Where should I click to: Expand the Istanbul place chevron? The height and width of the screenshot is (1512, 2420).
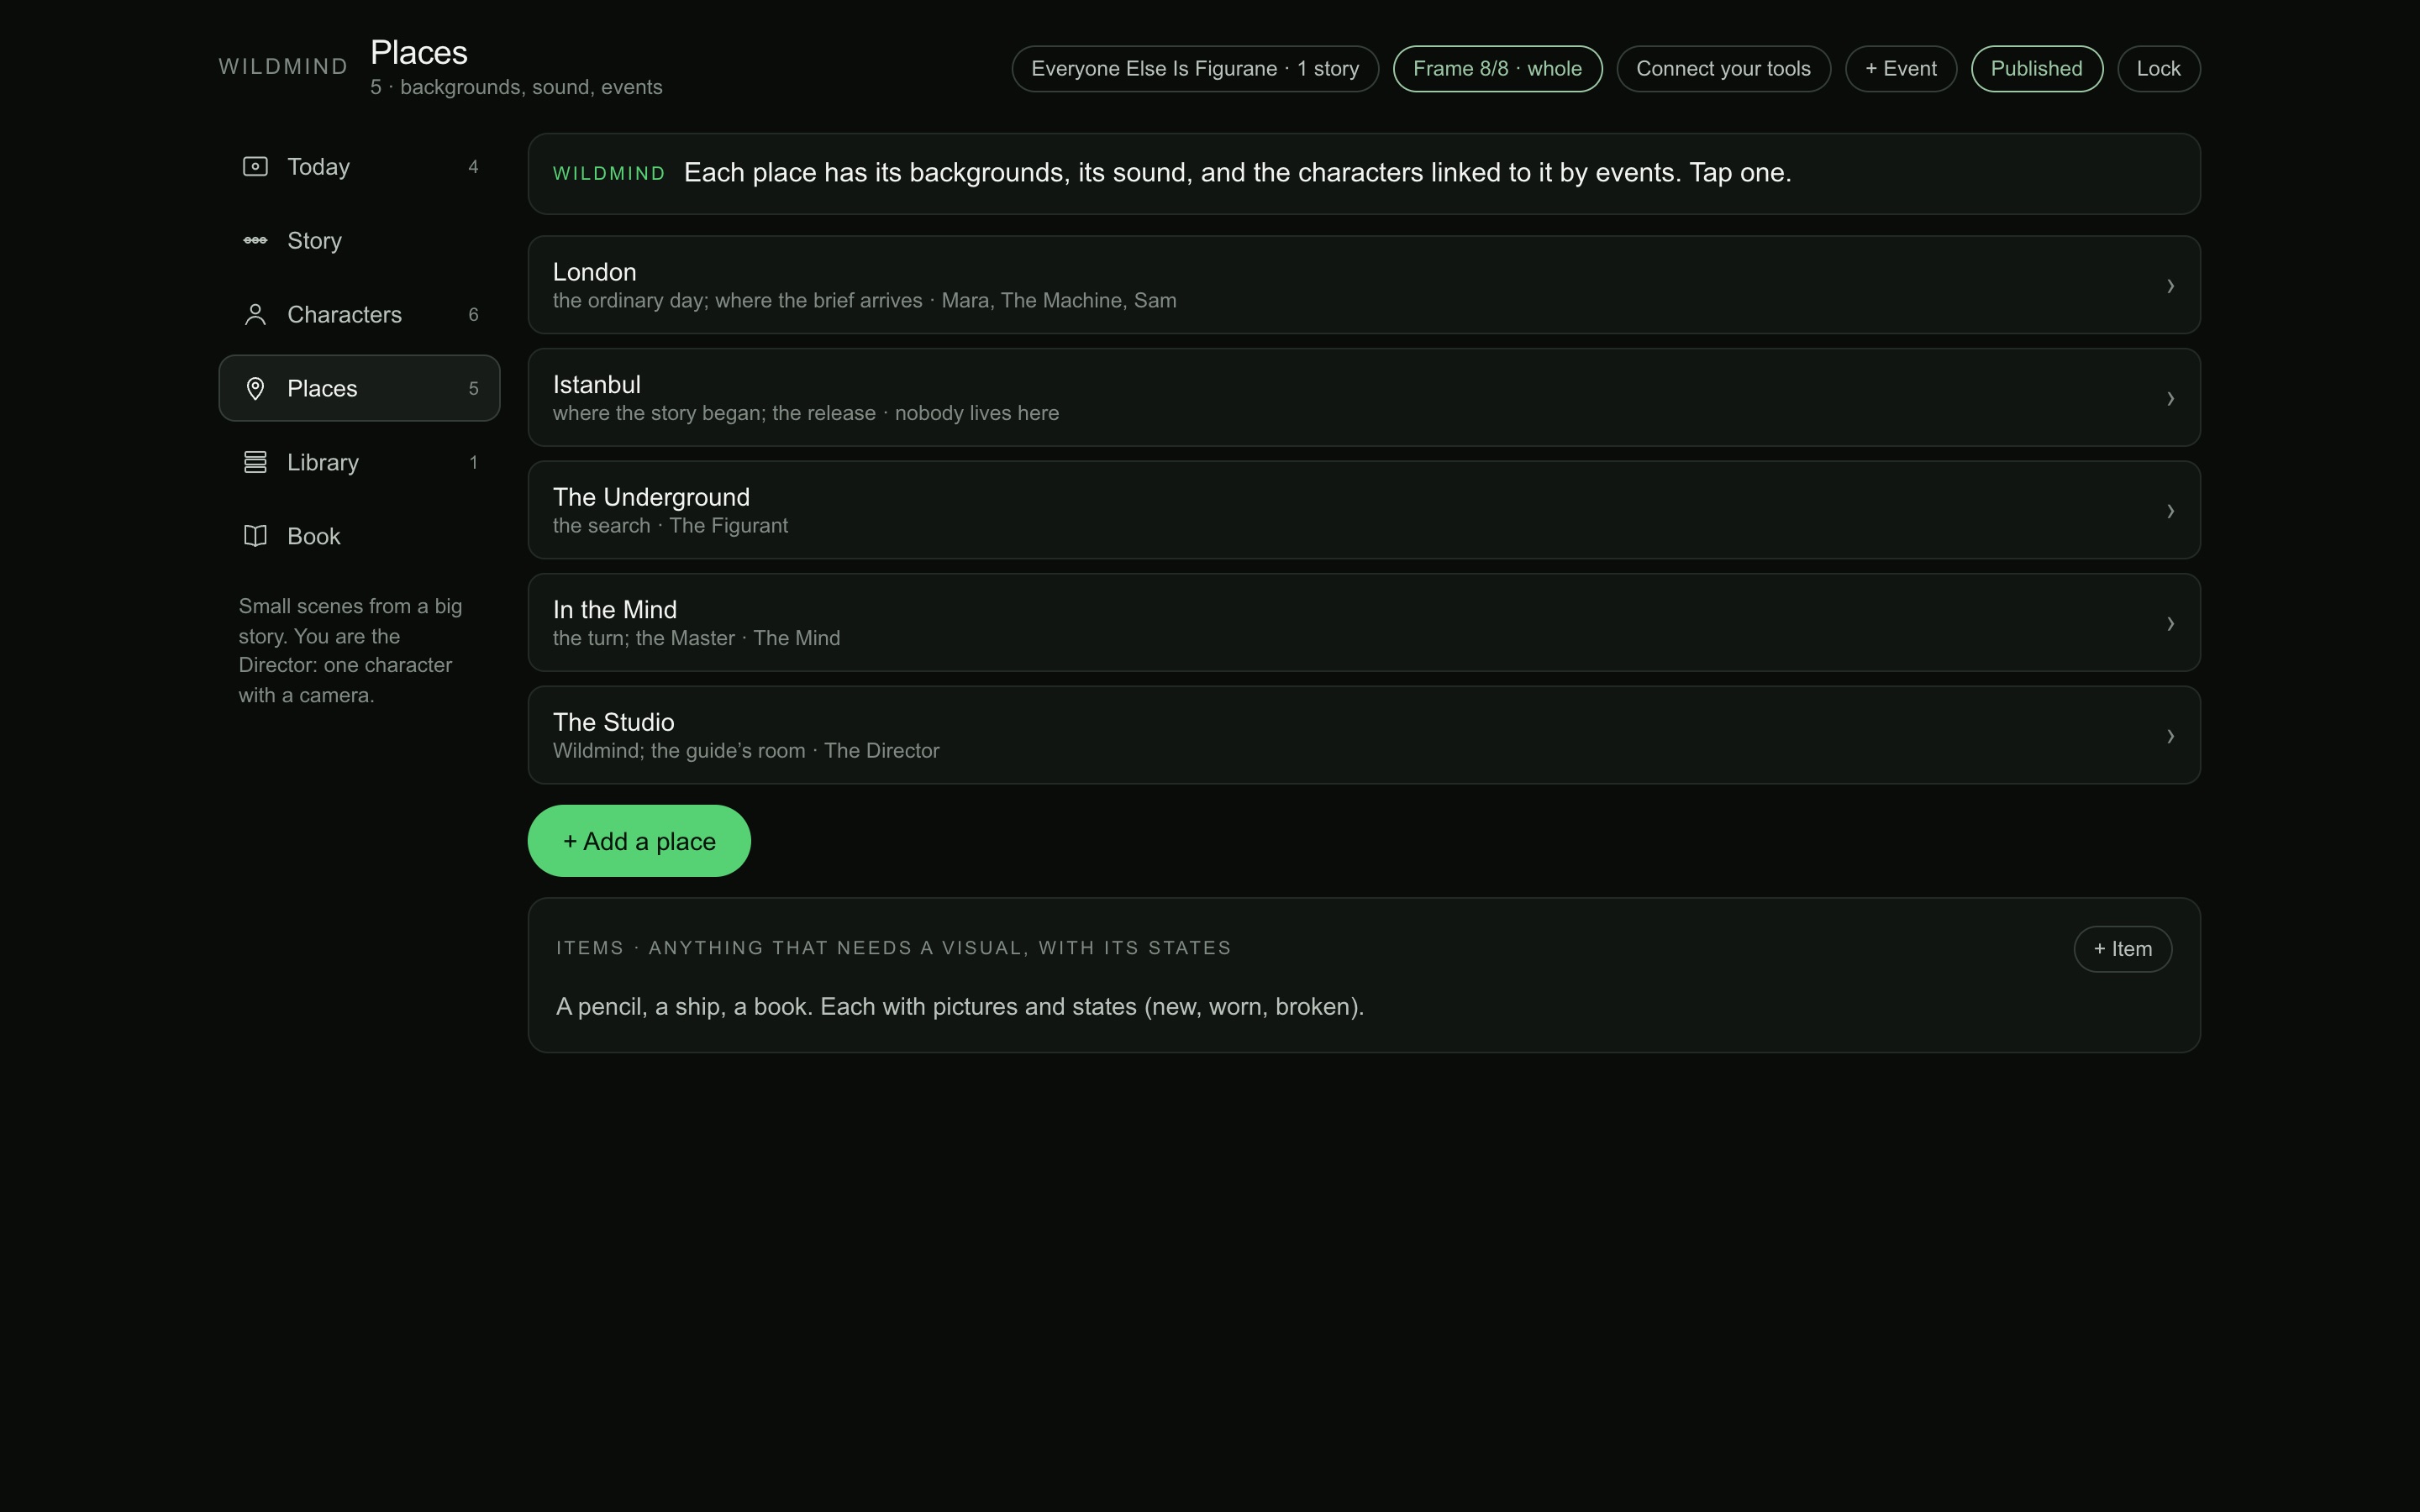tap(2170, 399)
